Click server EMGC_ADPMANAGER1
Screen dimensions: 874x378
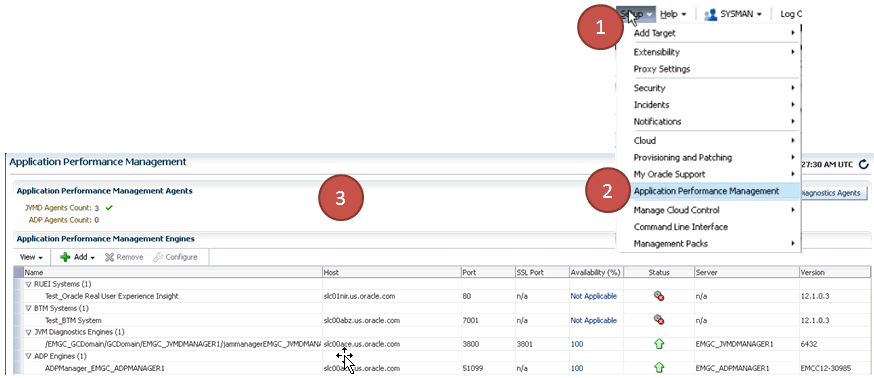pyautogui.click(x=732, y=368)
